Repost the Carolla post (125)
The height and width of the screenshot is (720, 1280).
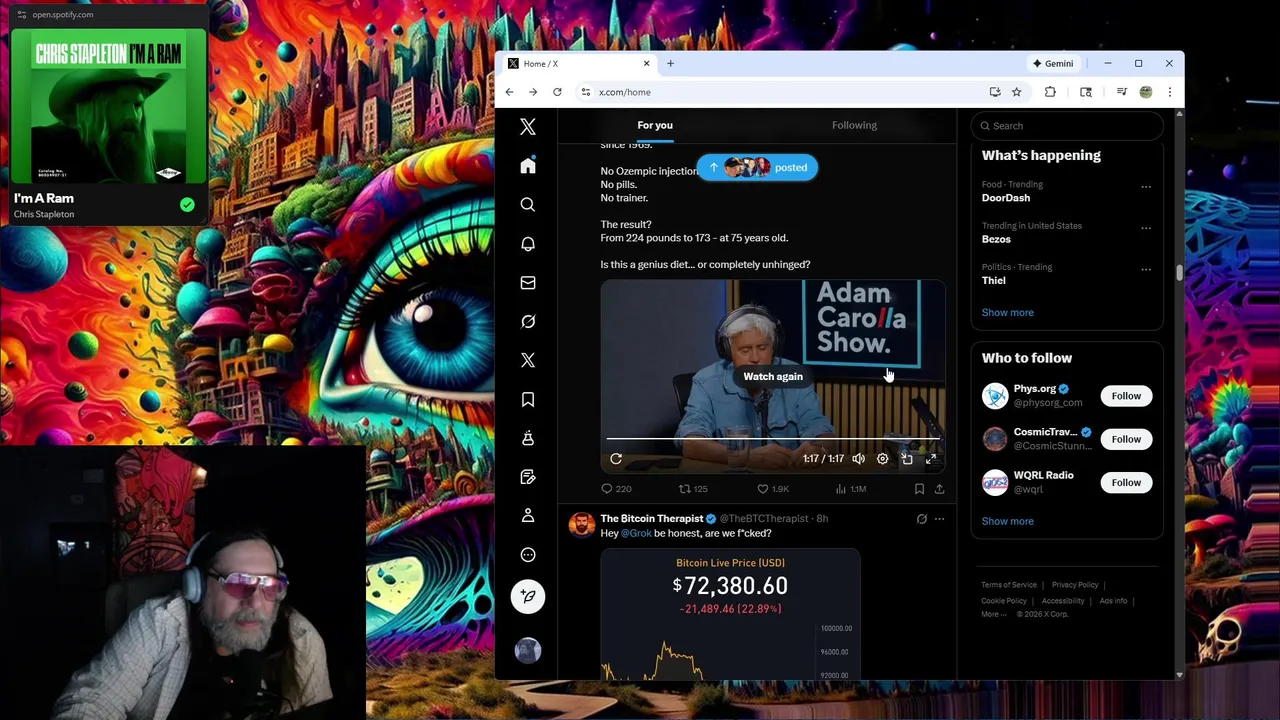click(693, 489)
